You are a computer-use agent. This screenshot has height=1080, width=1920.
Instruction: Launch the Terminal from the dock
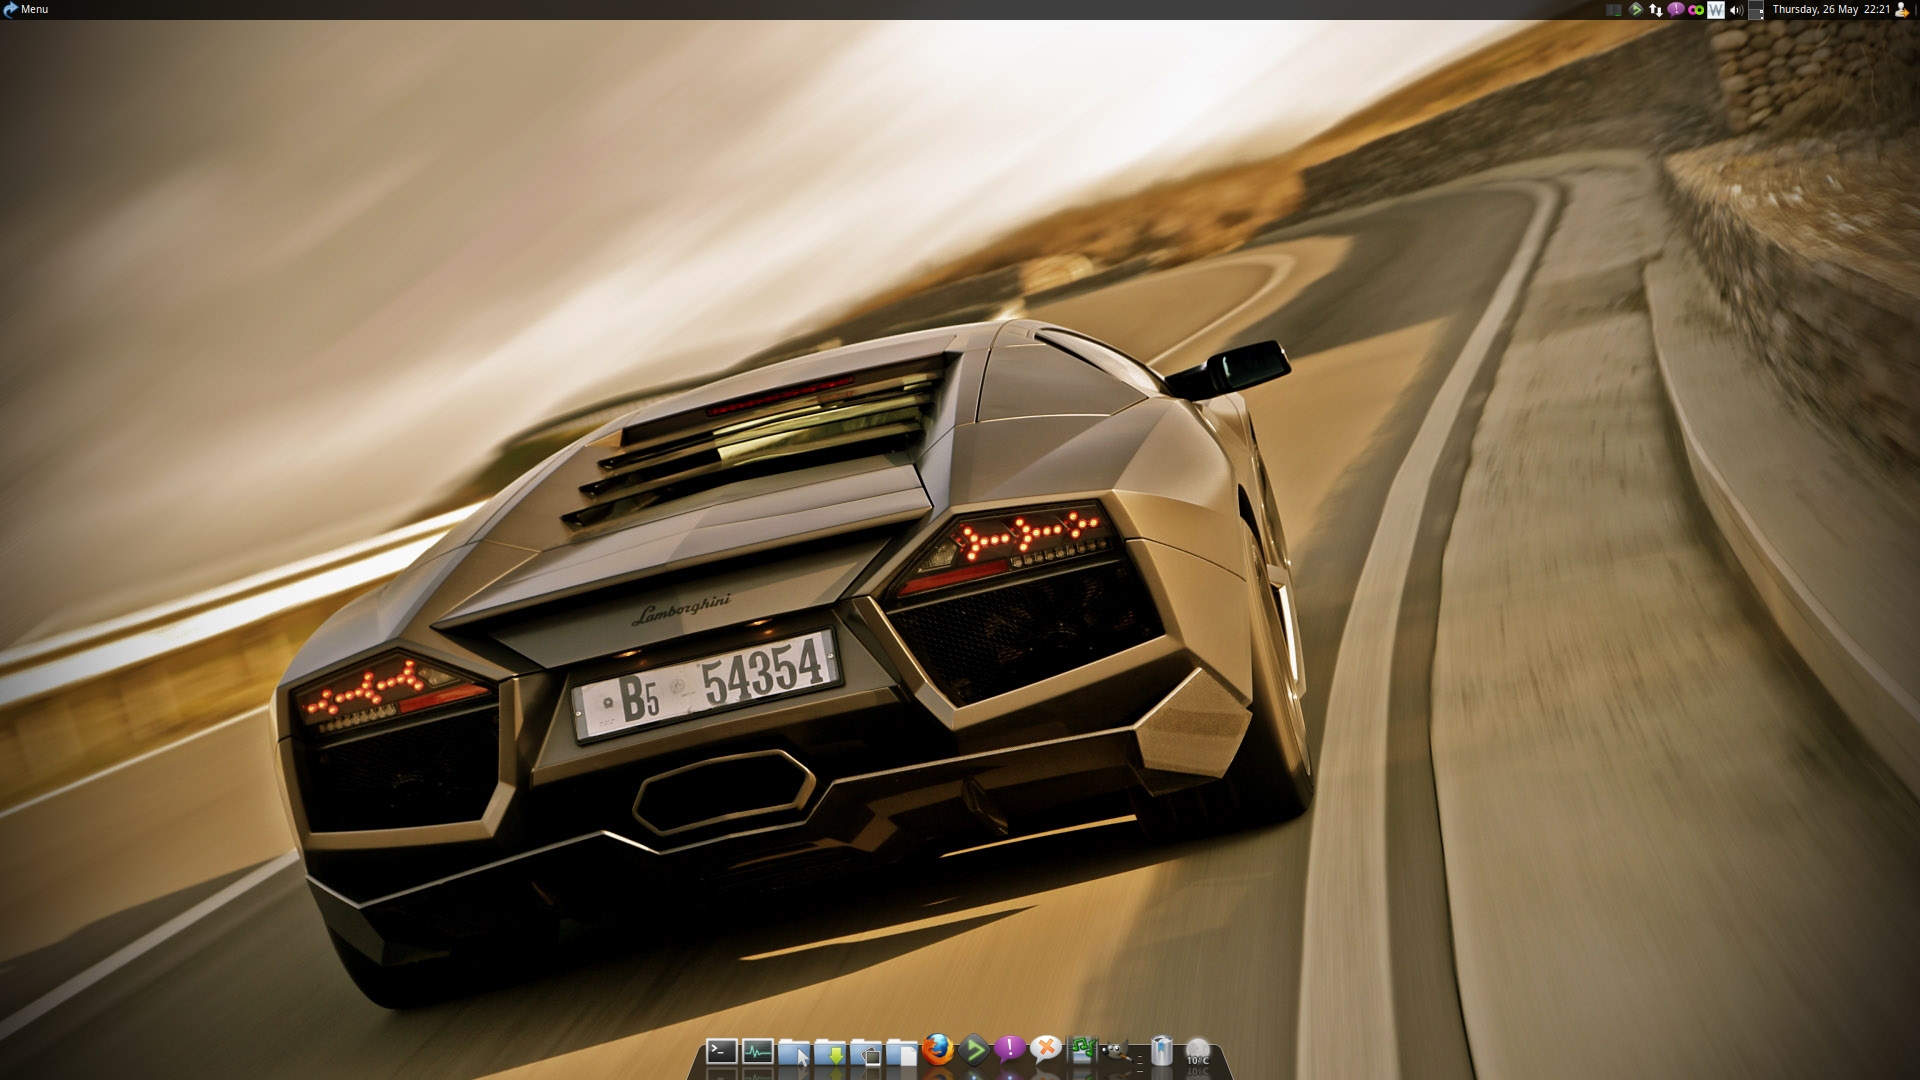pyautogui.click(x=721, y=1051)
